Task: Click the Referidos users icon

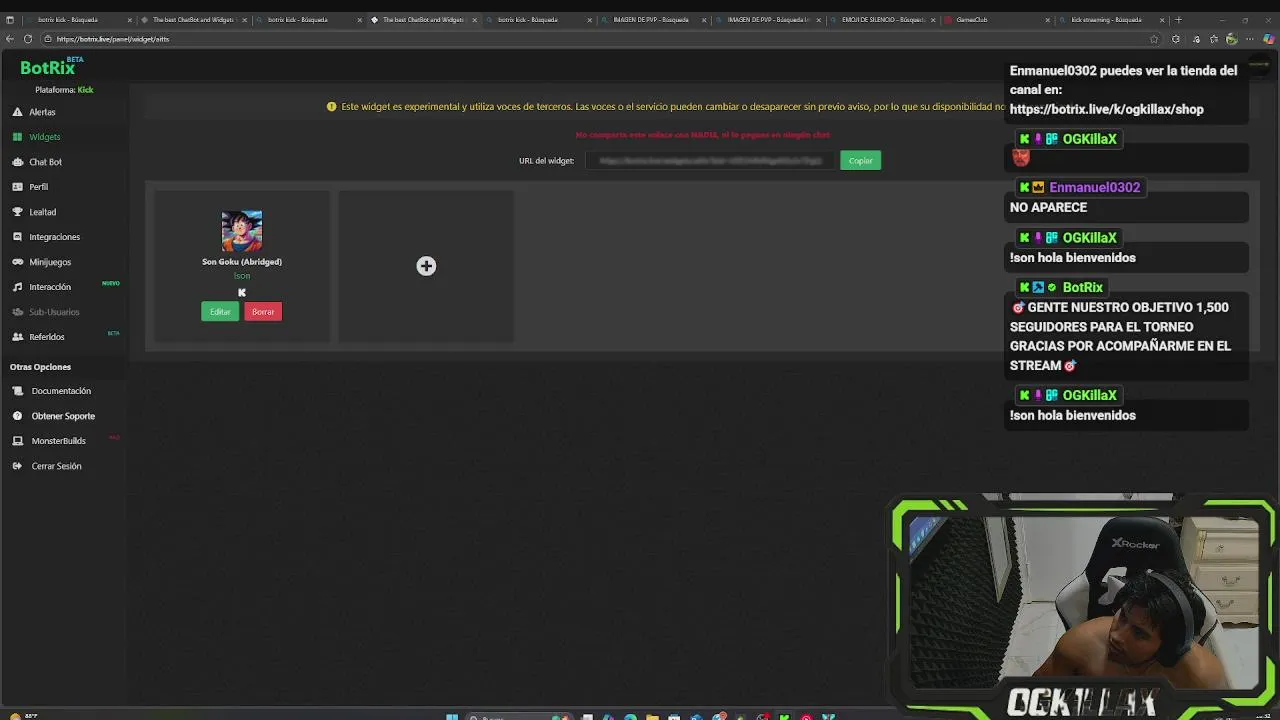Action: tap(18, 337)
